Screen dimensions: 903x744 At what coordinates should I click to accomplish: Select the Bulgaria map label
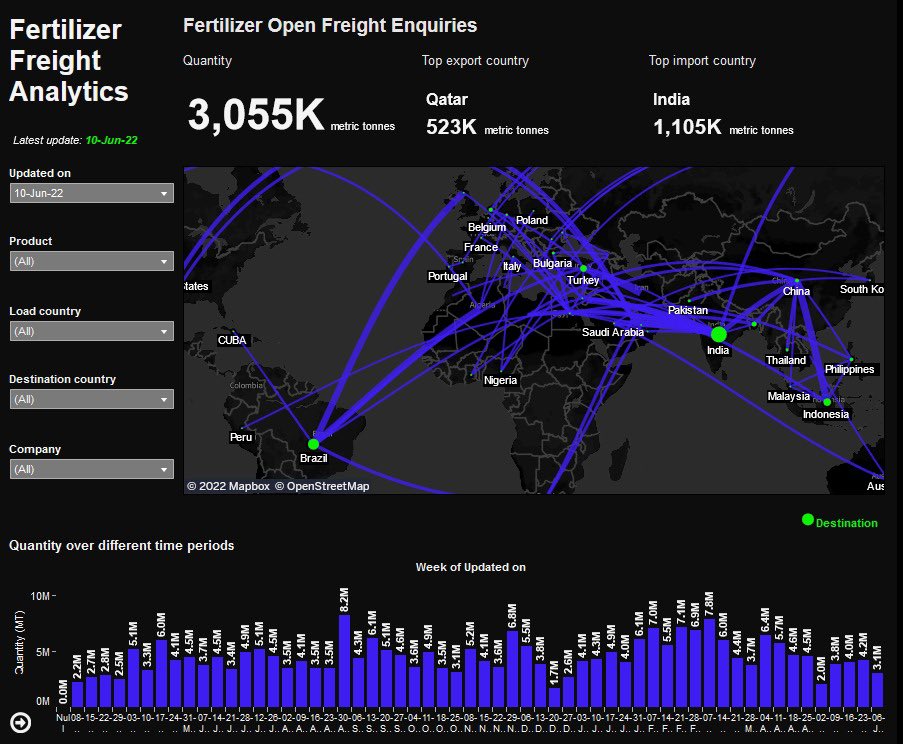552,263
